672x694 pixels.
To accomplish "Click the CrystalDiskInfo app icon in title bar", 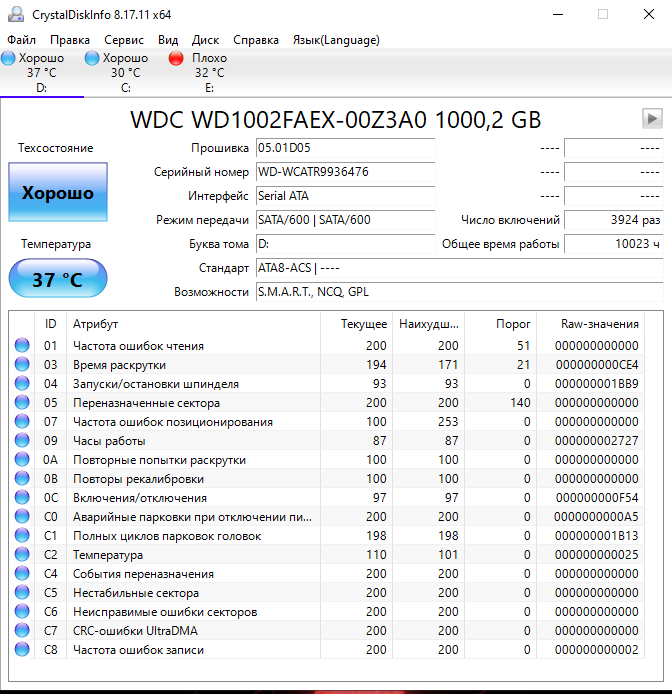I will pos(16,15).
